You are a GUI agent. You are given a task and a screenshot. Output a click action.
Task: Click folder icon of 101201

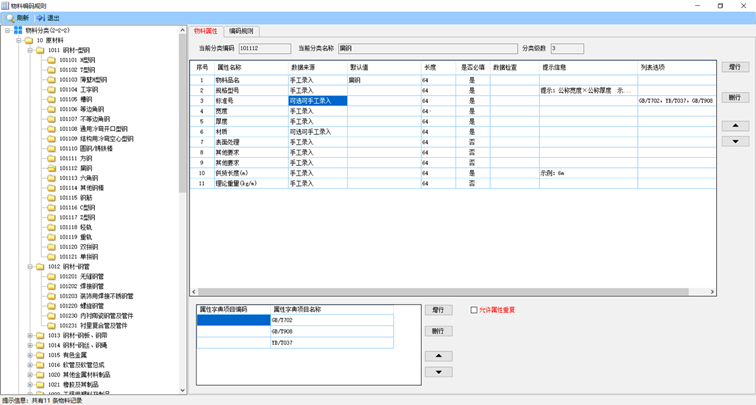tap(52, 277)
